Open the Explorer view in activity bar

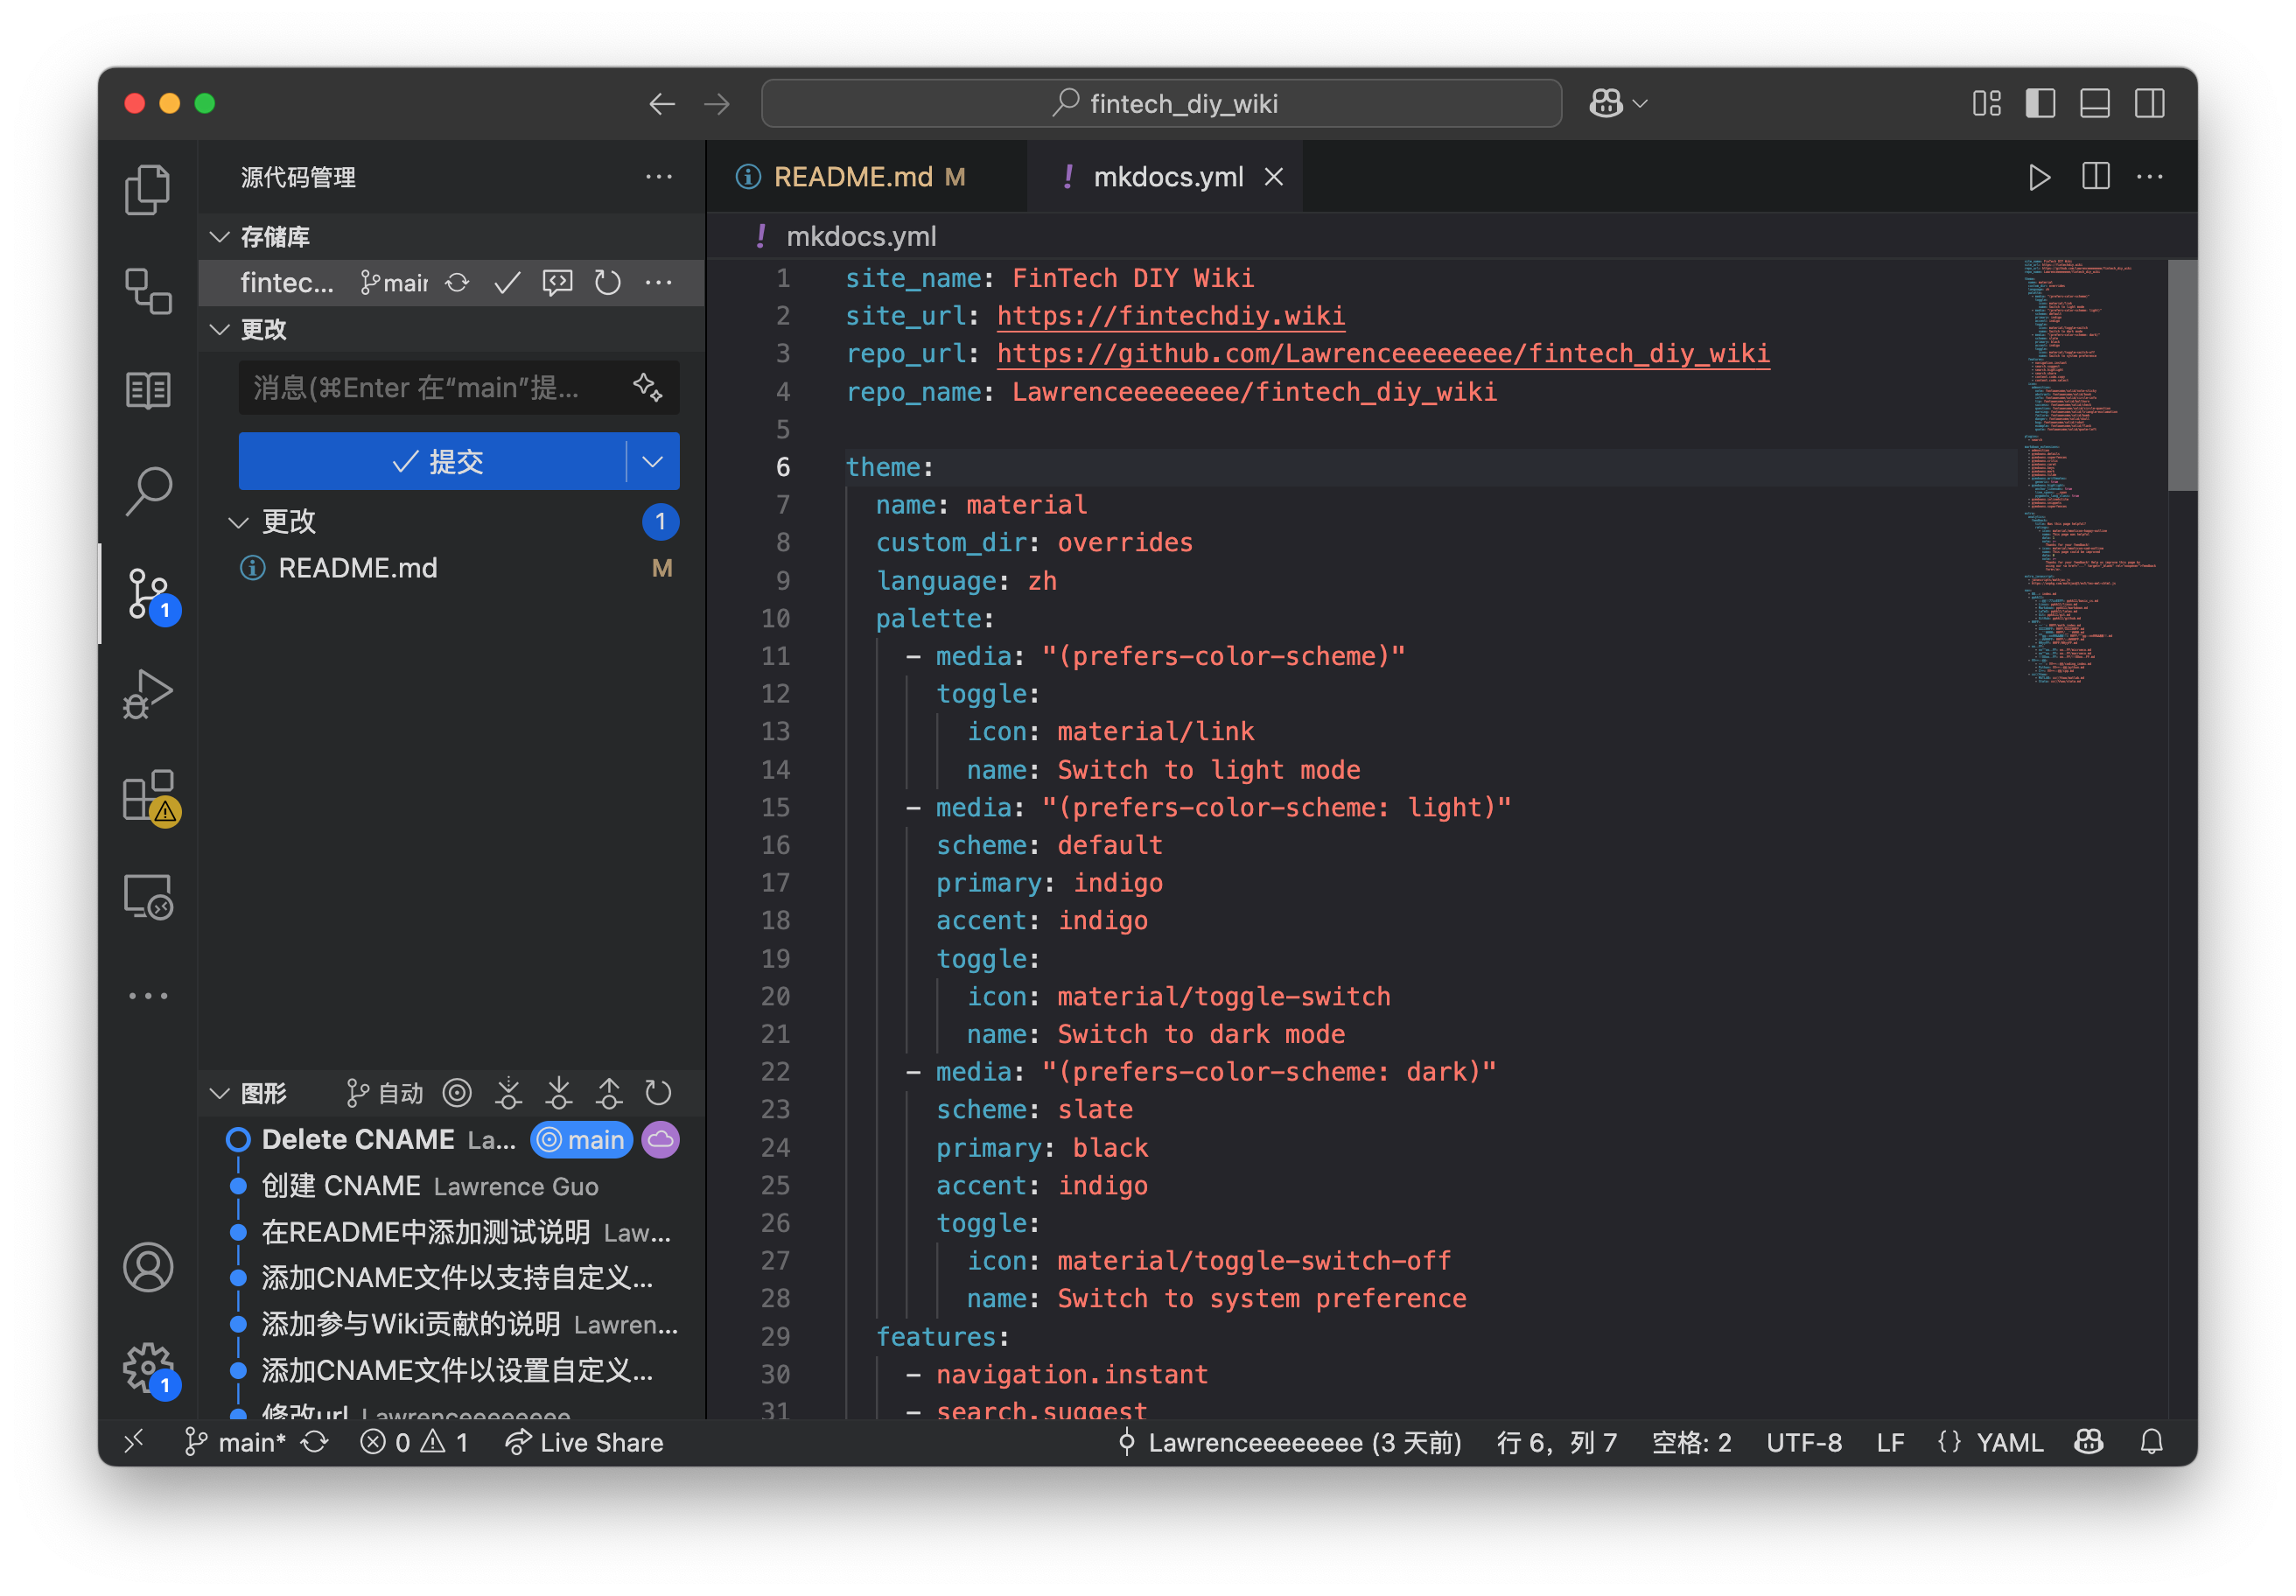pos(148,188)
